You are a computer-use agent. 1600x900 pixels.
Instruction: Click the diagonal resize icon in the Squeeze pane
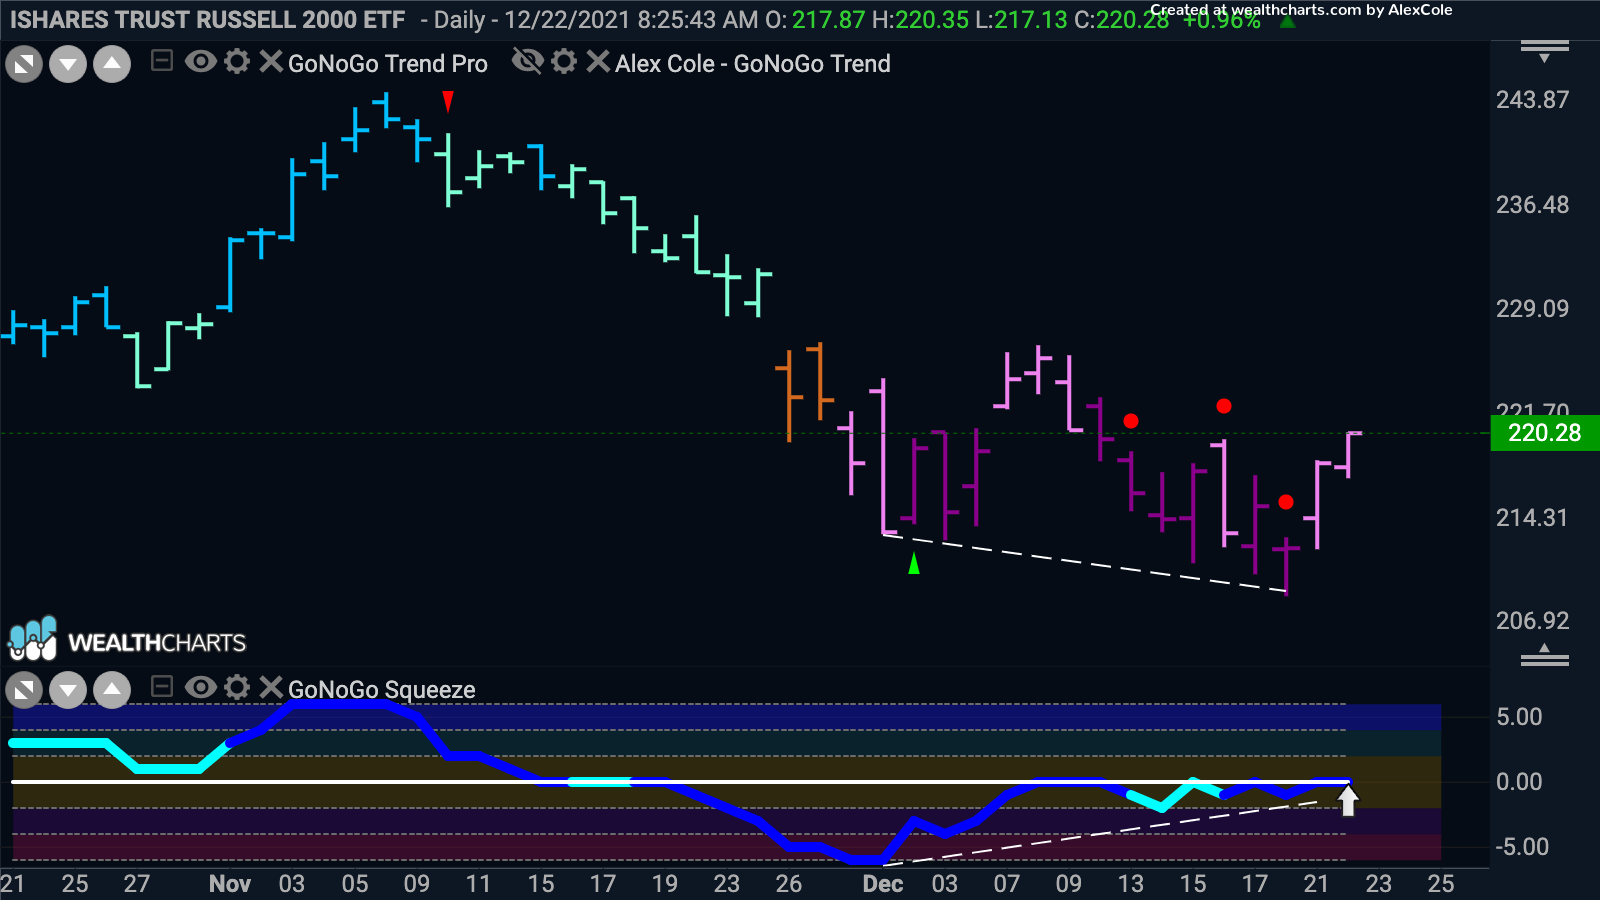tap(24, 690)
